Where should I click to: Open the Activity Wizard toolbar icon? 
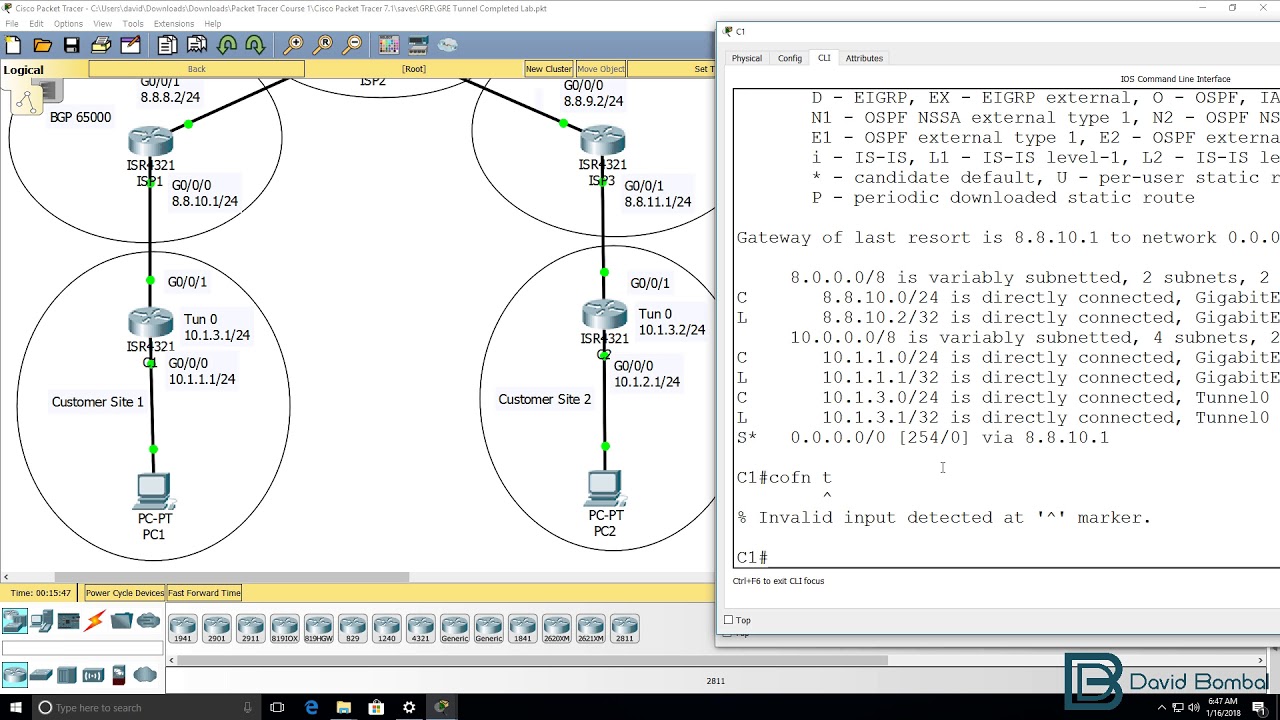tap(130, 45)
